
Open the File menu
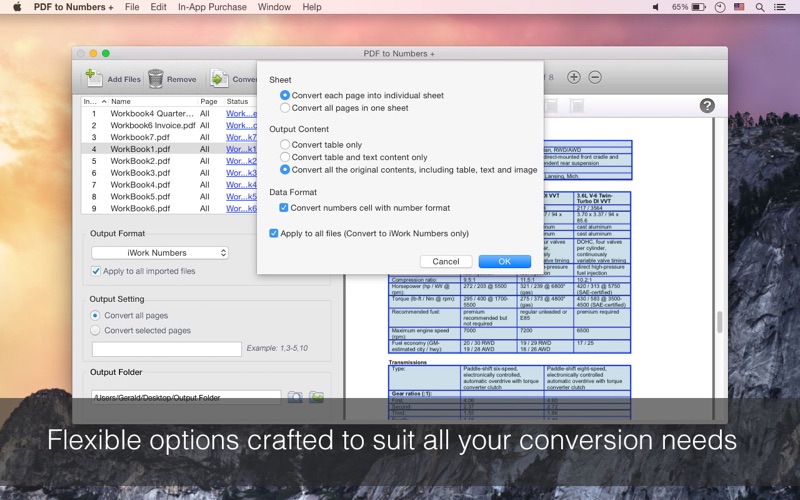[x=132, y=7]
